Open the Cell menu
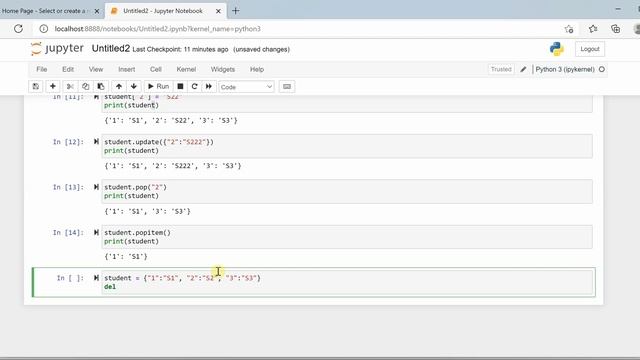The height and width of the screenshot is (360, 640). click(x=156, y=69)
